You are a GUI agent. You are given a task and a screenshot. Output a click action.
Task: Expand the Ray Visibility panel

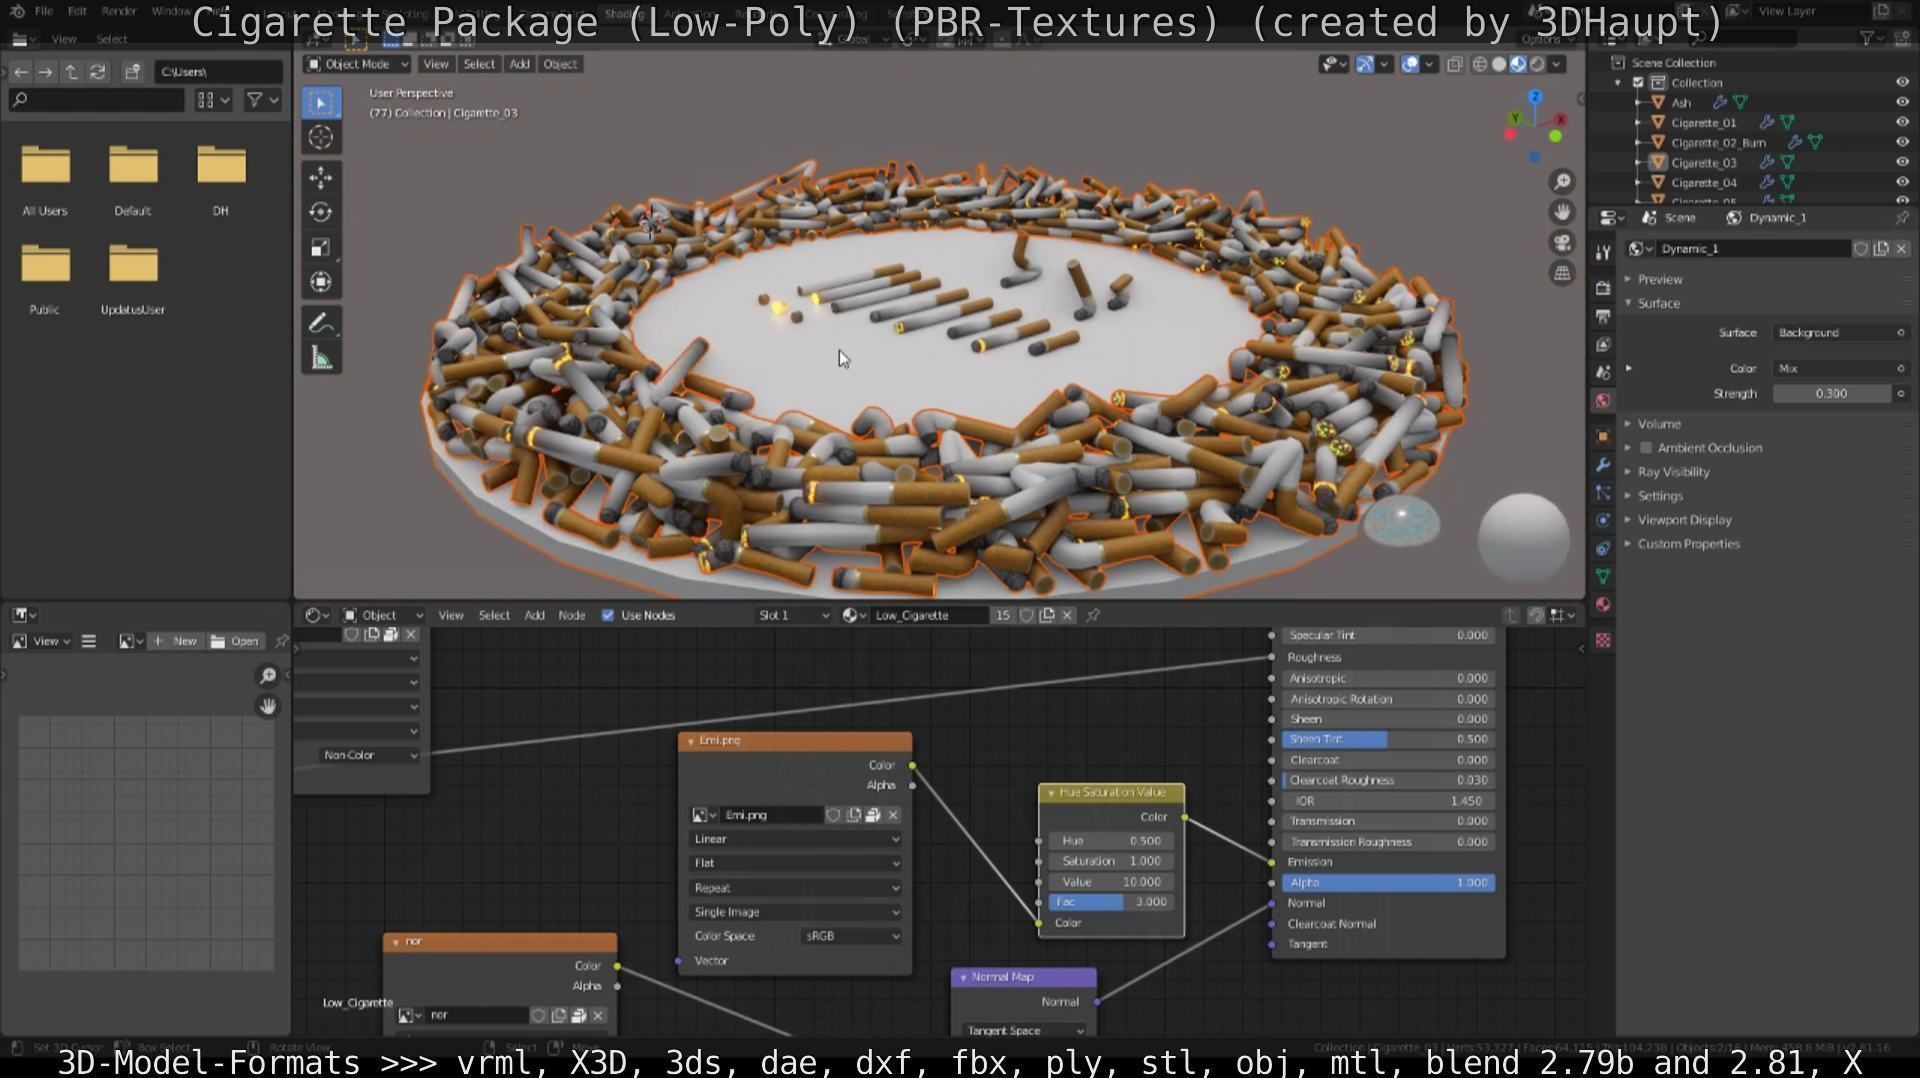[1673, 472]
